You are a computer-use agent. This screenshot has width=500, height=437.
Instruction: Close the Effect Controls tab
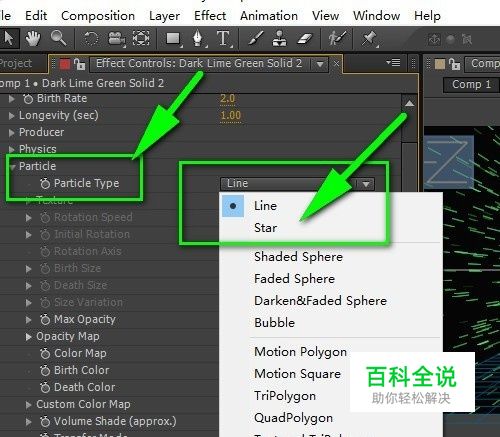(337, 63)
